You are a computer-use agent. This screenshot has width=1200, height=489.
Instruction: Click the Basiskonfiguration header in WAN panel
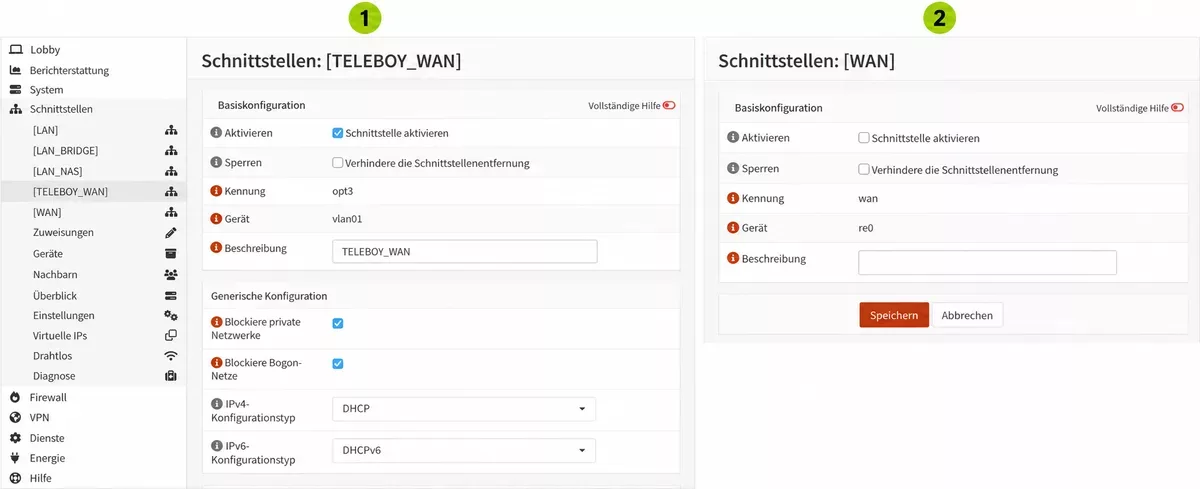pos(778,108)
